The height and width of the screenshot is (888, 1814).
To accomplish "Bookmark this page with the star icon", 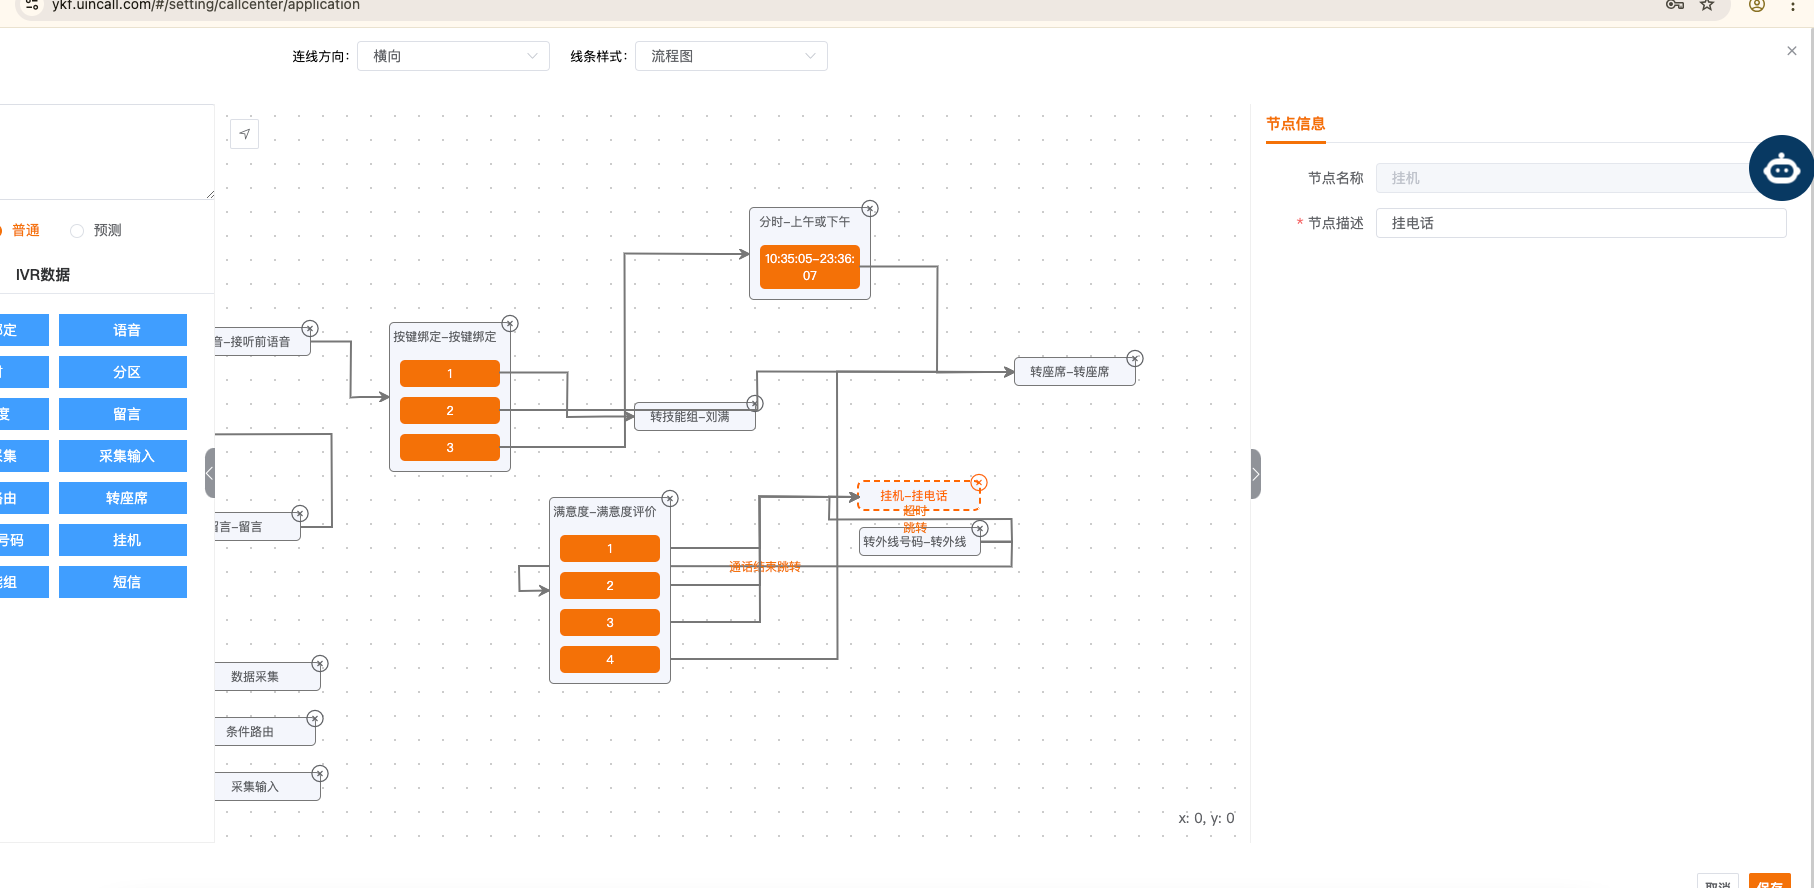I will click(1707, 6).
